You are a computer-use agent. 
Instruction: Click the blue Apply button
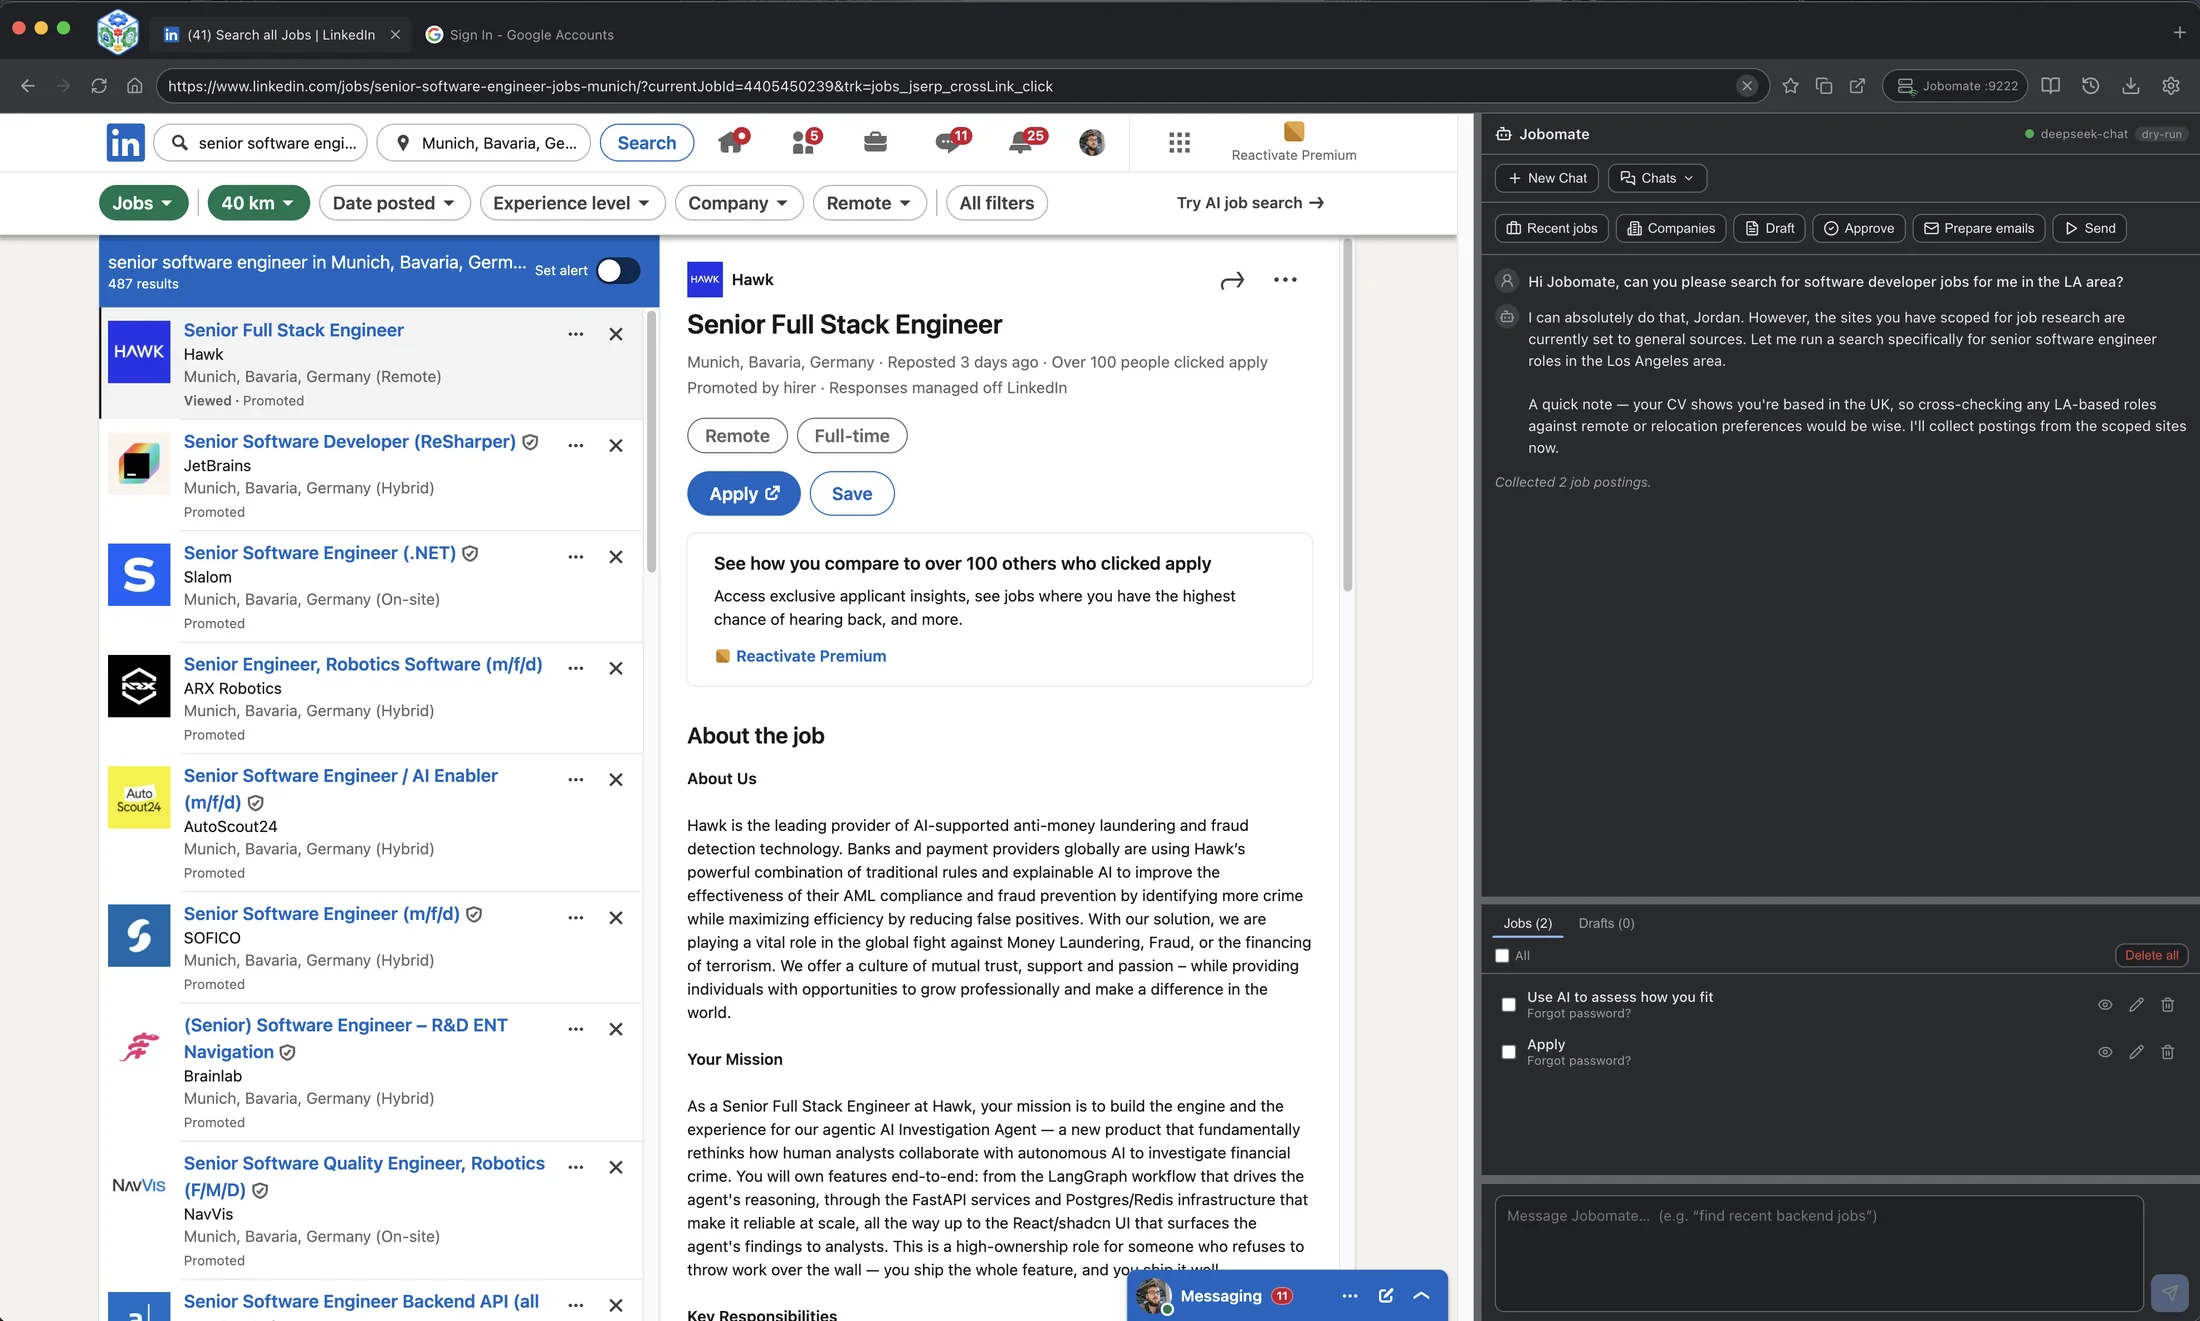pyautogui.click(x=744, y=494)
